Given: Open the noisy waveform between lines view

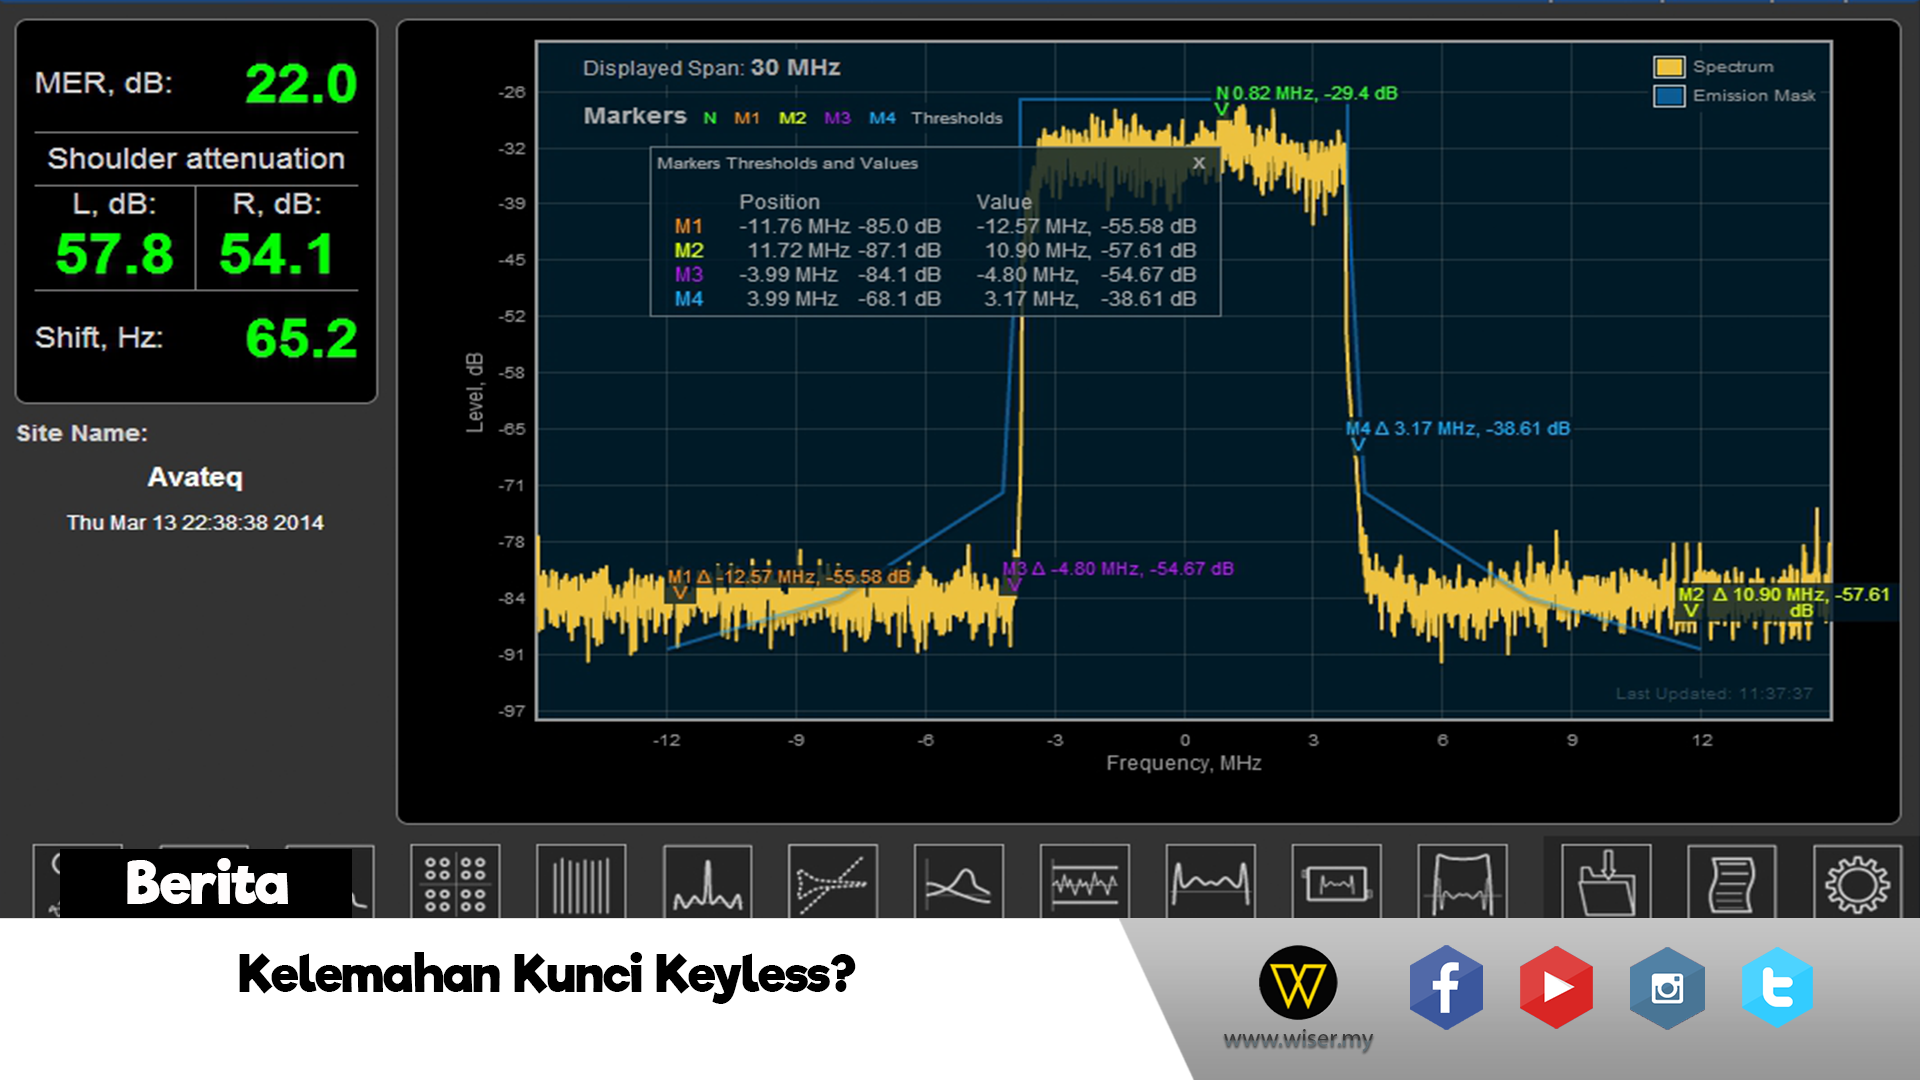Looking at the screenshot, I should pos(1084,882).
